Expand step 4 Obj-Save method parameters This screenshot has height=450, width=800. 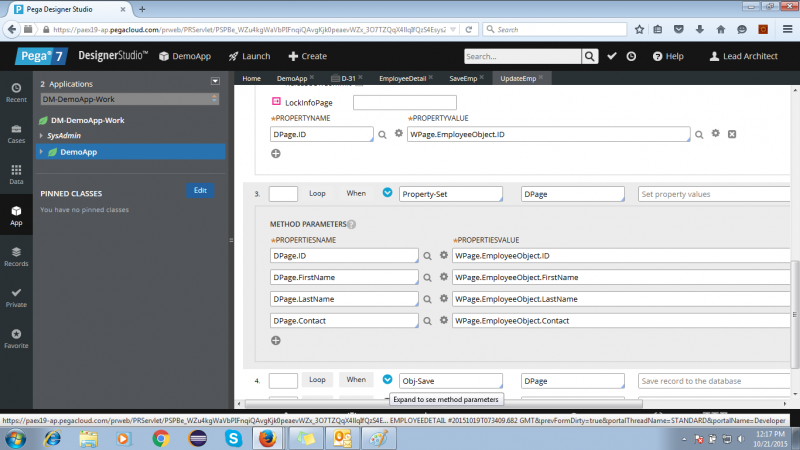(x=387, y=380)
